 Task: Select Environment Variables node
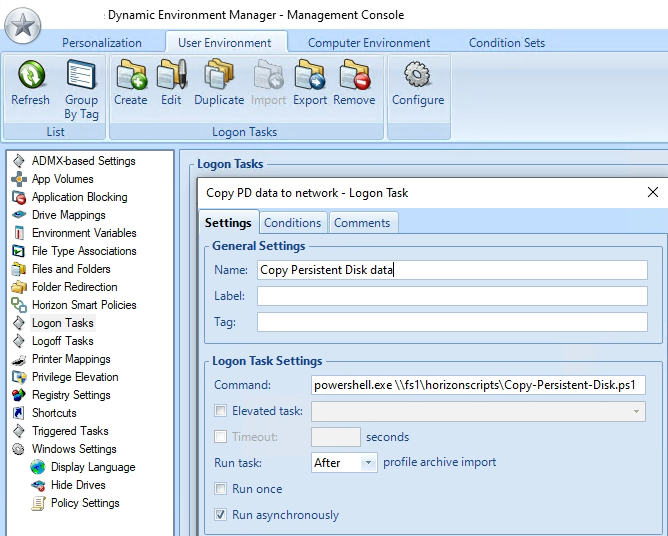coord(84,233)
